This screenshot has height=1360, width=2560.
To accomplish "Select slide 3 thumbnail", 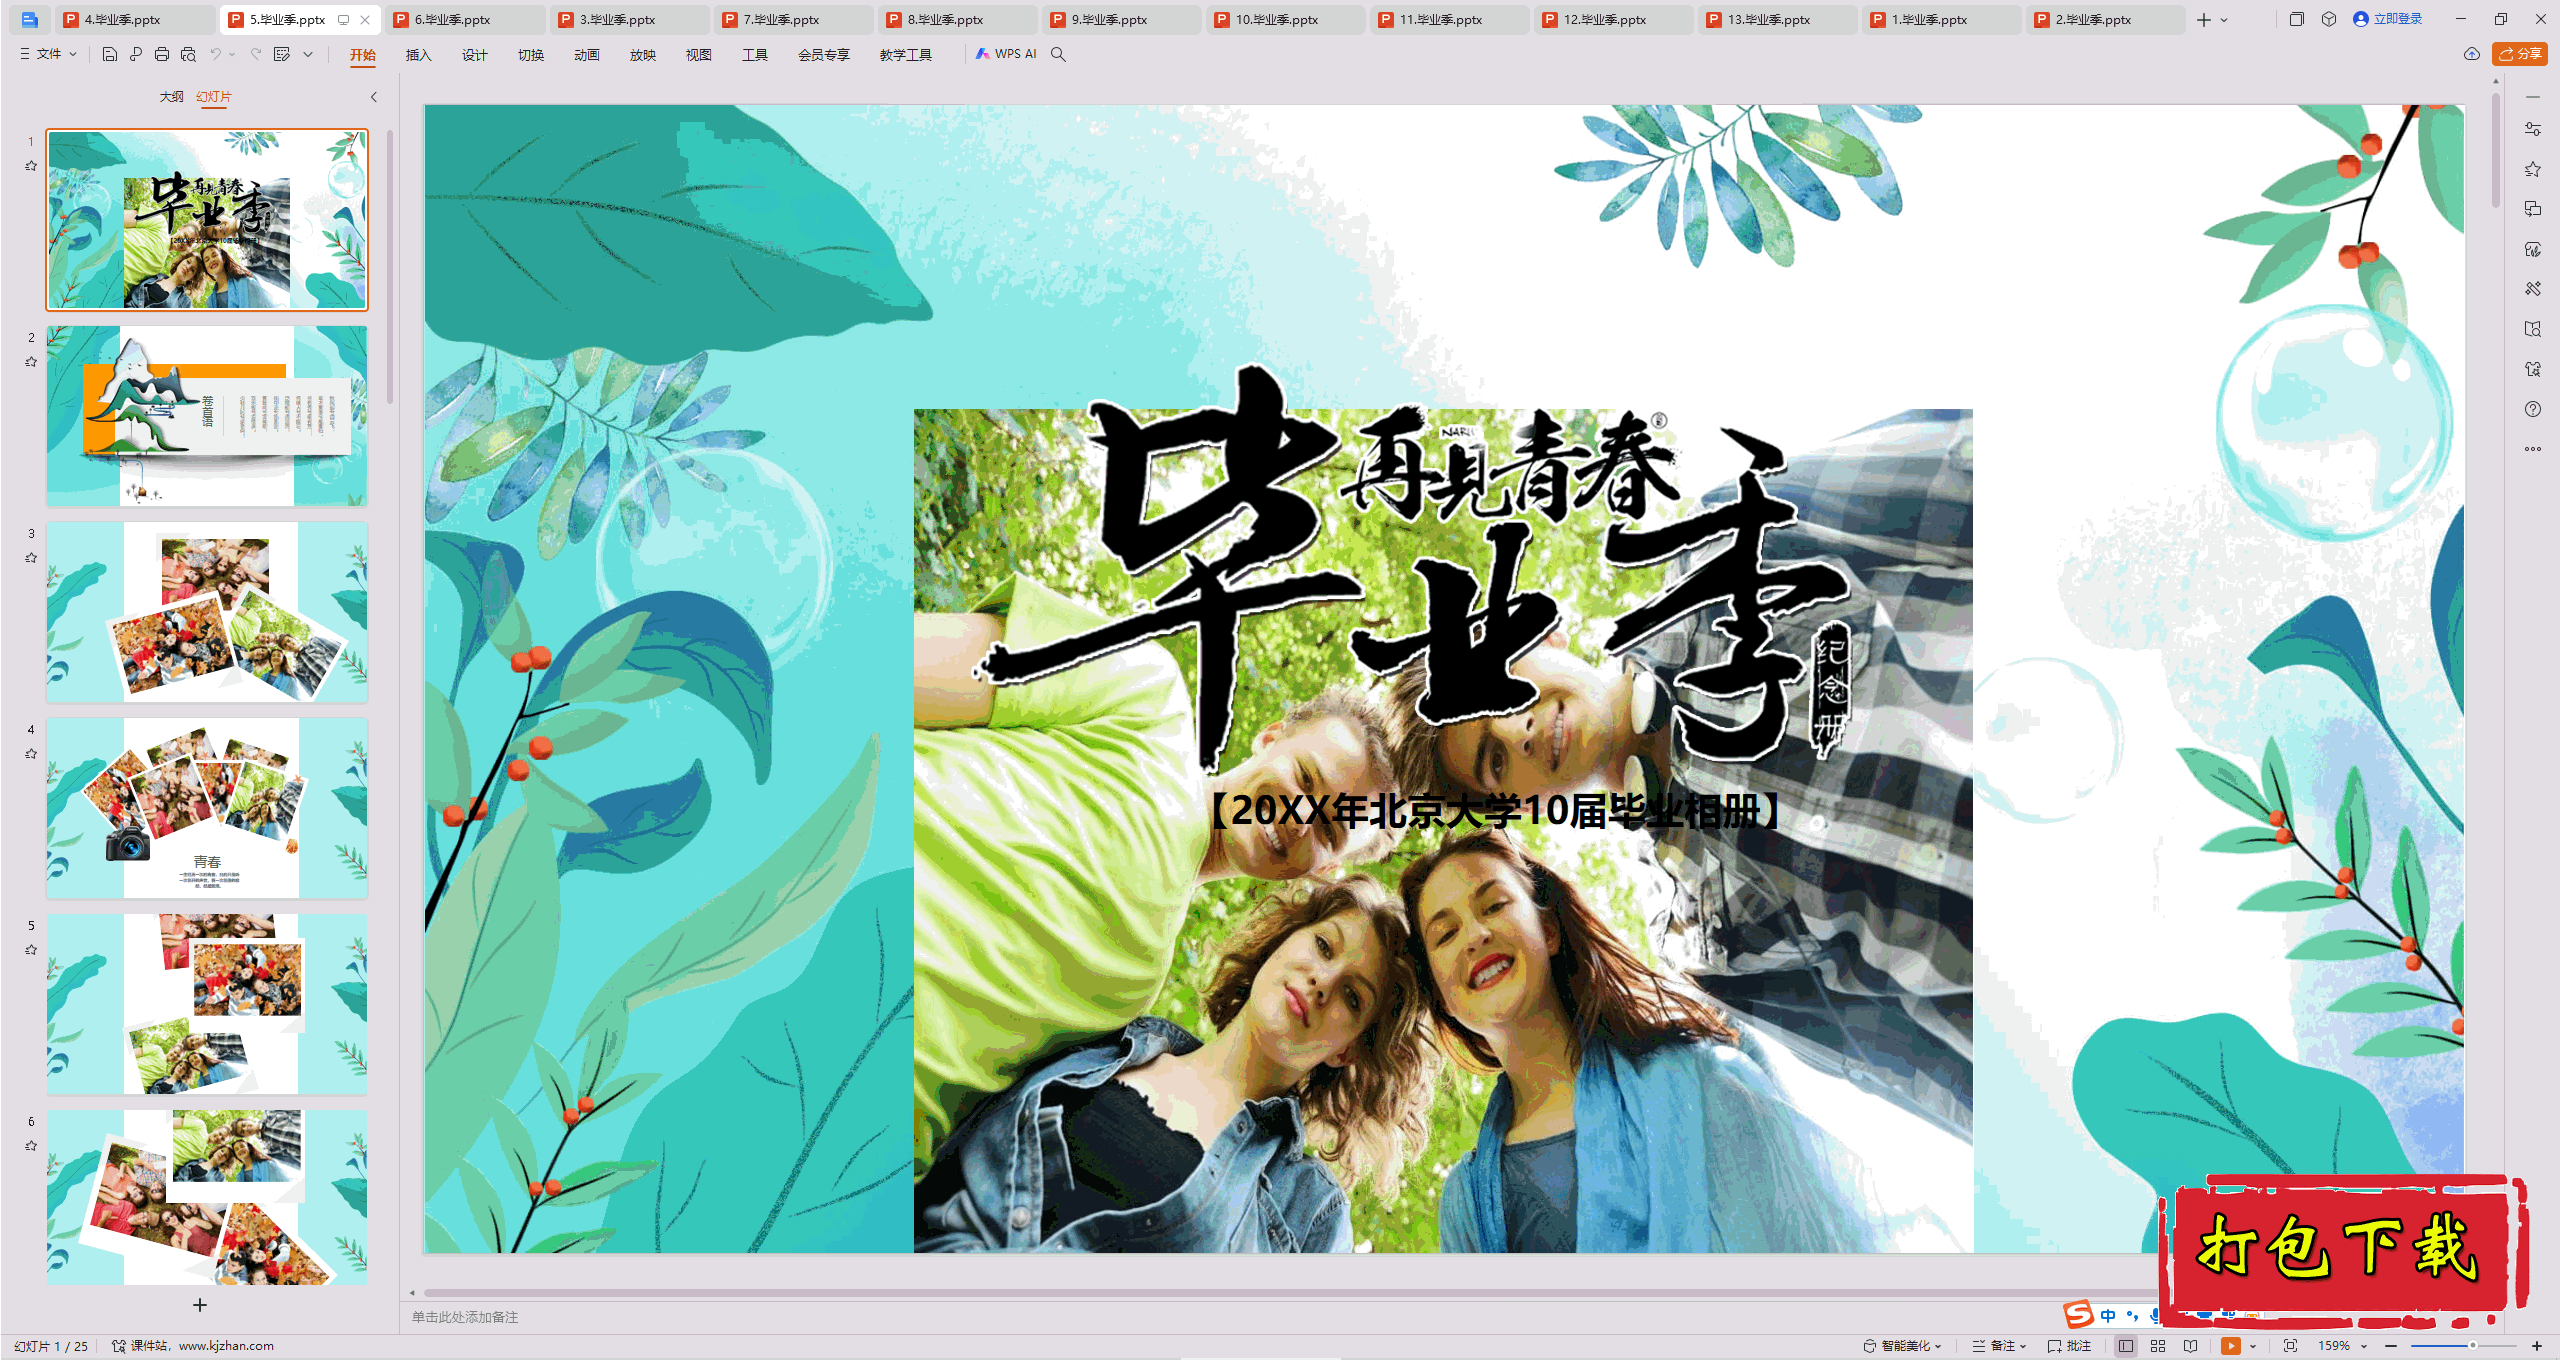I will 207,611.
